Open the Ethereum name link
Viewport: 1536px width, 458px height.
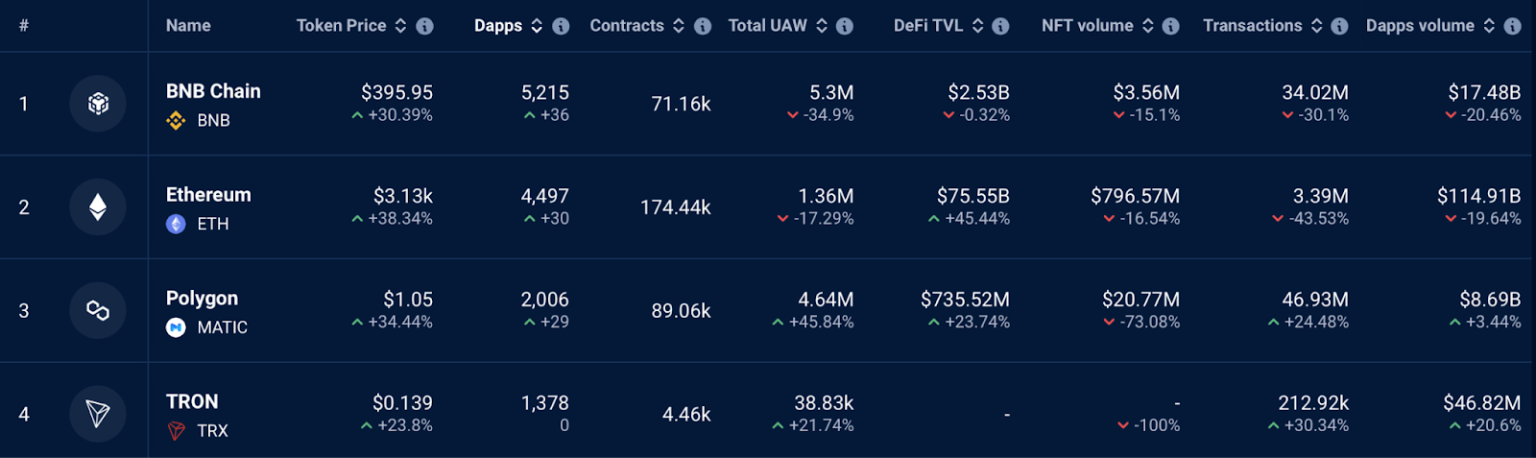(x=208, y=195)
